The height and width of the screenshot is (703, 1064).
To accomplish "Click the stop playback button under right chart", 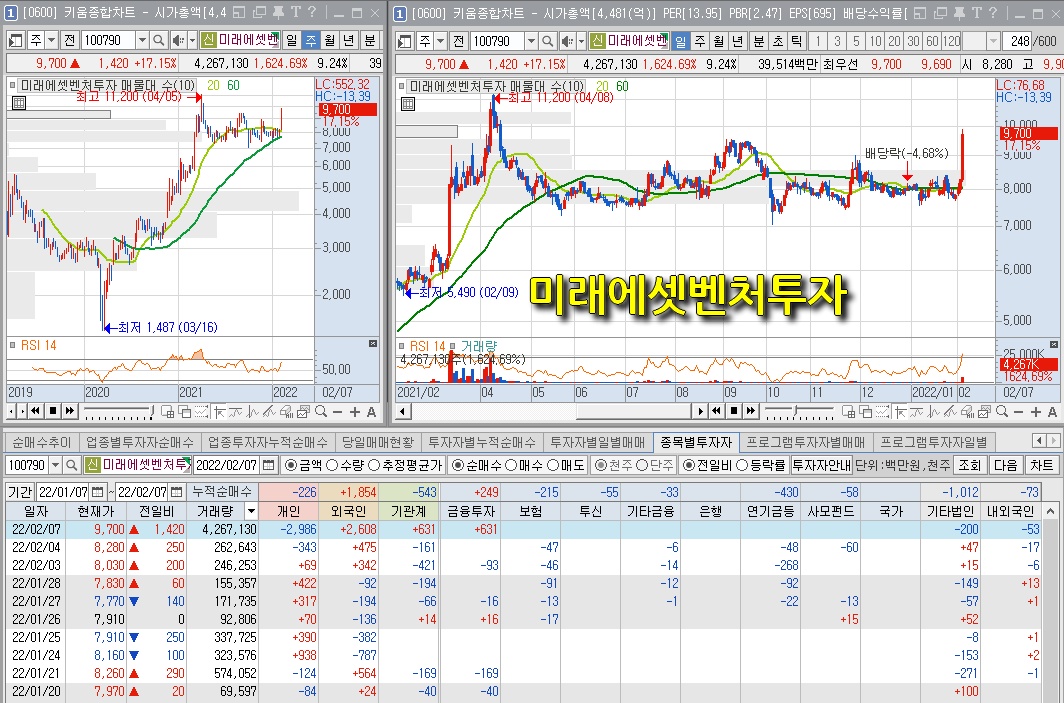I will (734, 411).
